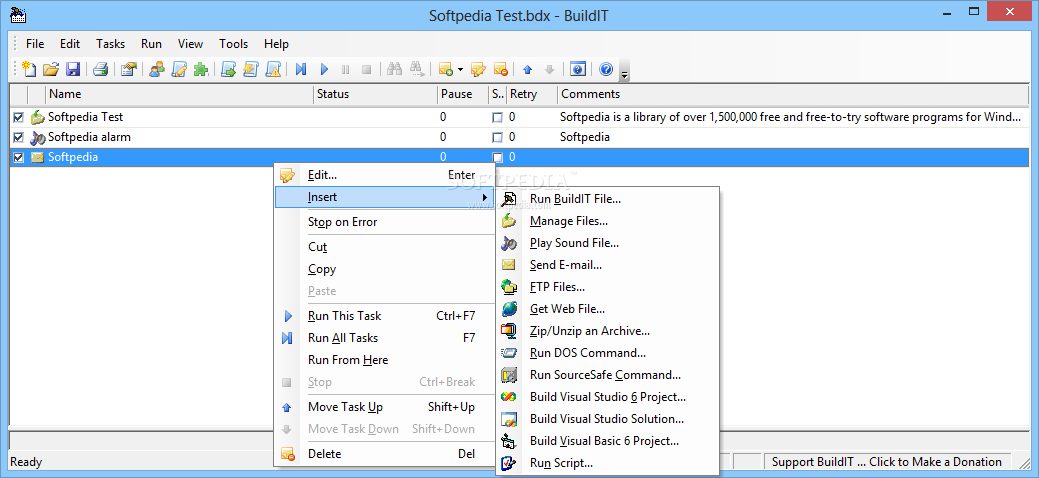Click the Run All Tasks toolbar icon
This screenshot has width=1039, height=478.
(301, 68)
